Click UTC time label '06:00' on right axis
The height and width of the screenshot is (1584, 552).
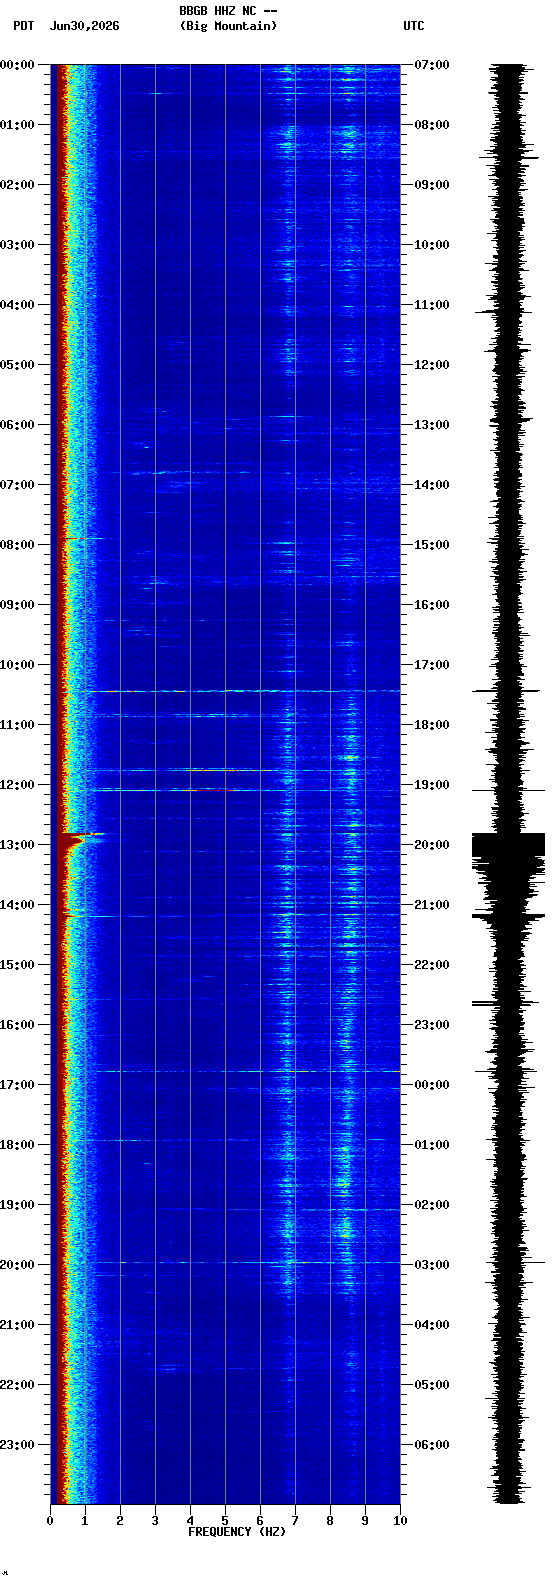[432, 1445]
